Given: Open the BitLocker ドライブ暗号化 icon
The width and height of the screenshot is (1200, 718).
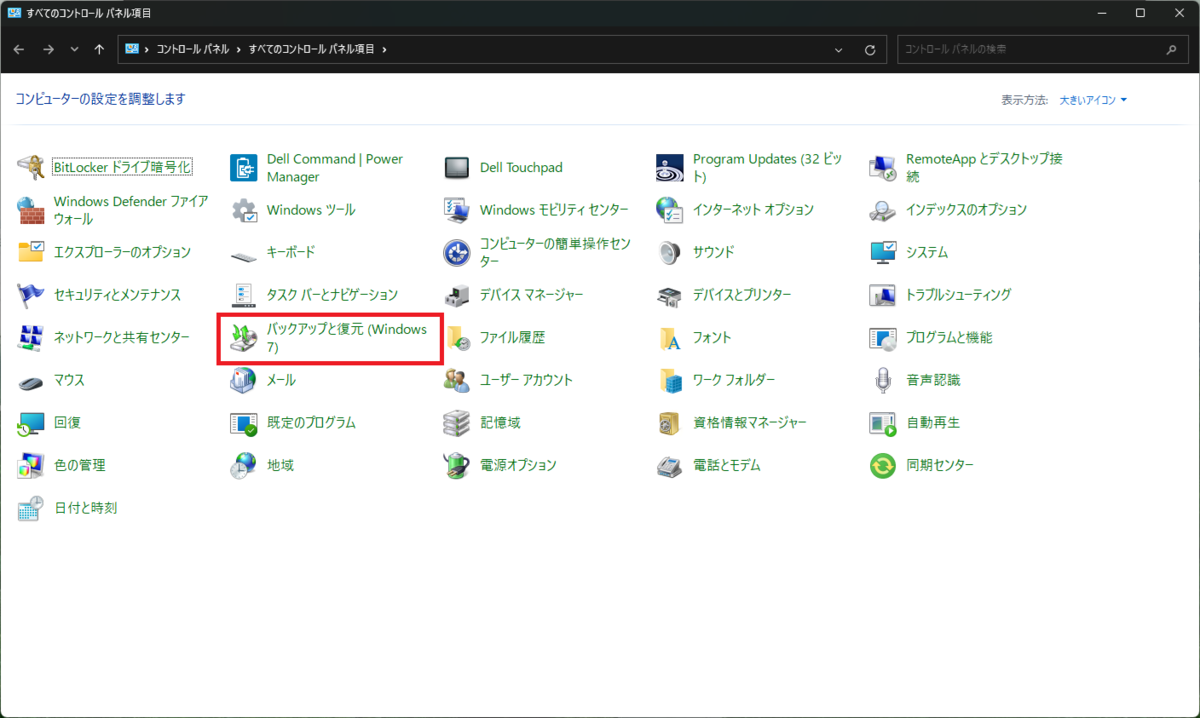Looking at the screenshot, I should [31, 167].
